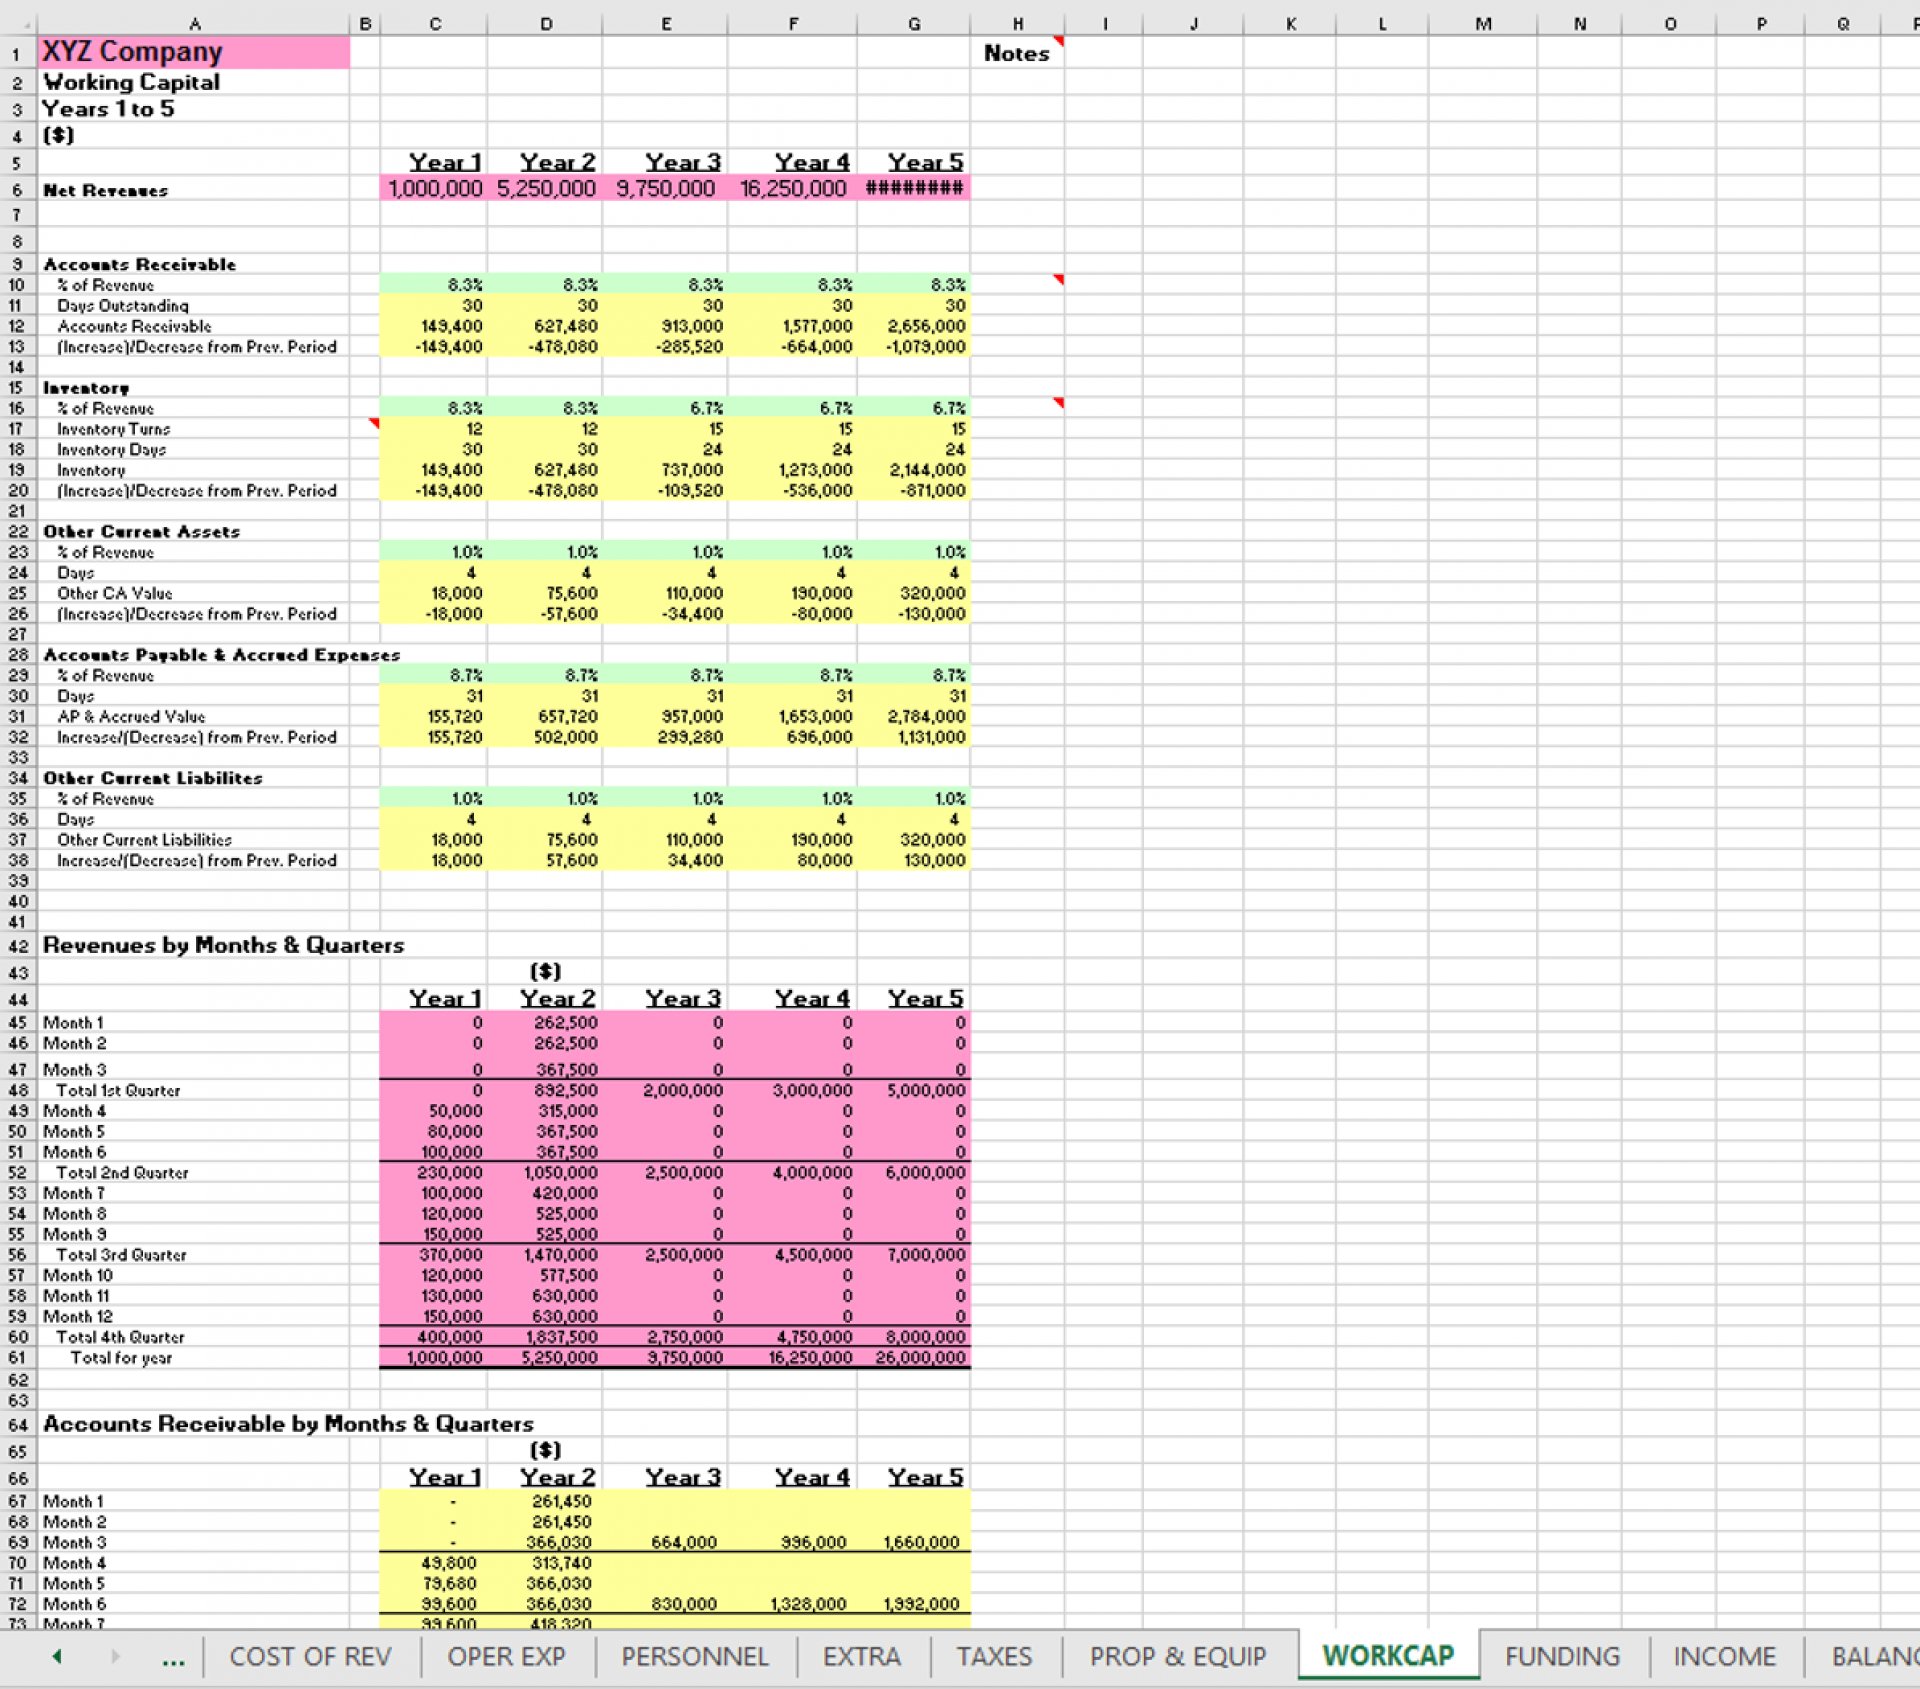Select Year 4 Accounts Receivable 1,577,000
This screenshot has height=1689, width=1920.
(x=792, y=326)
